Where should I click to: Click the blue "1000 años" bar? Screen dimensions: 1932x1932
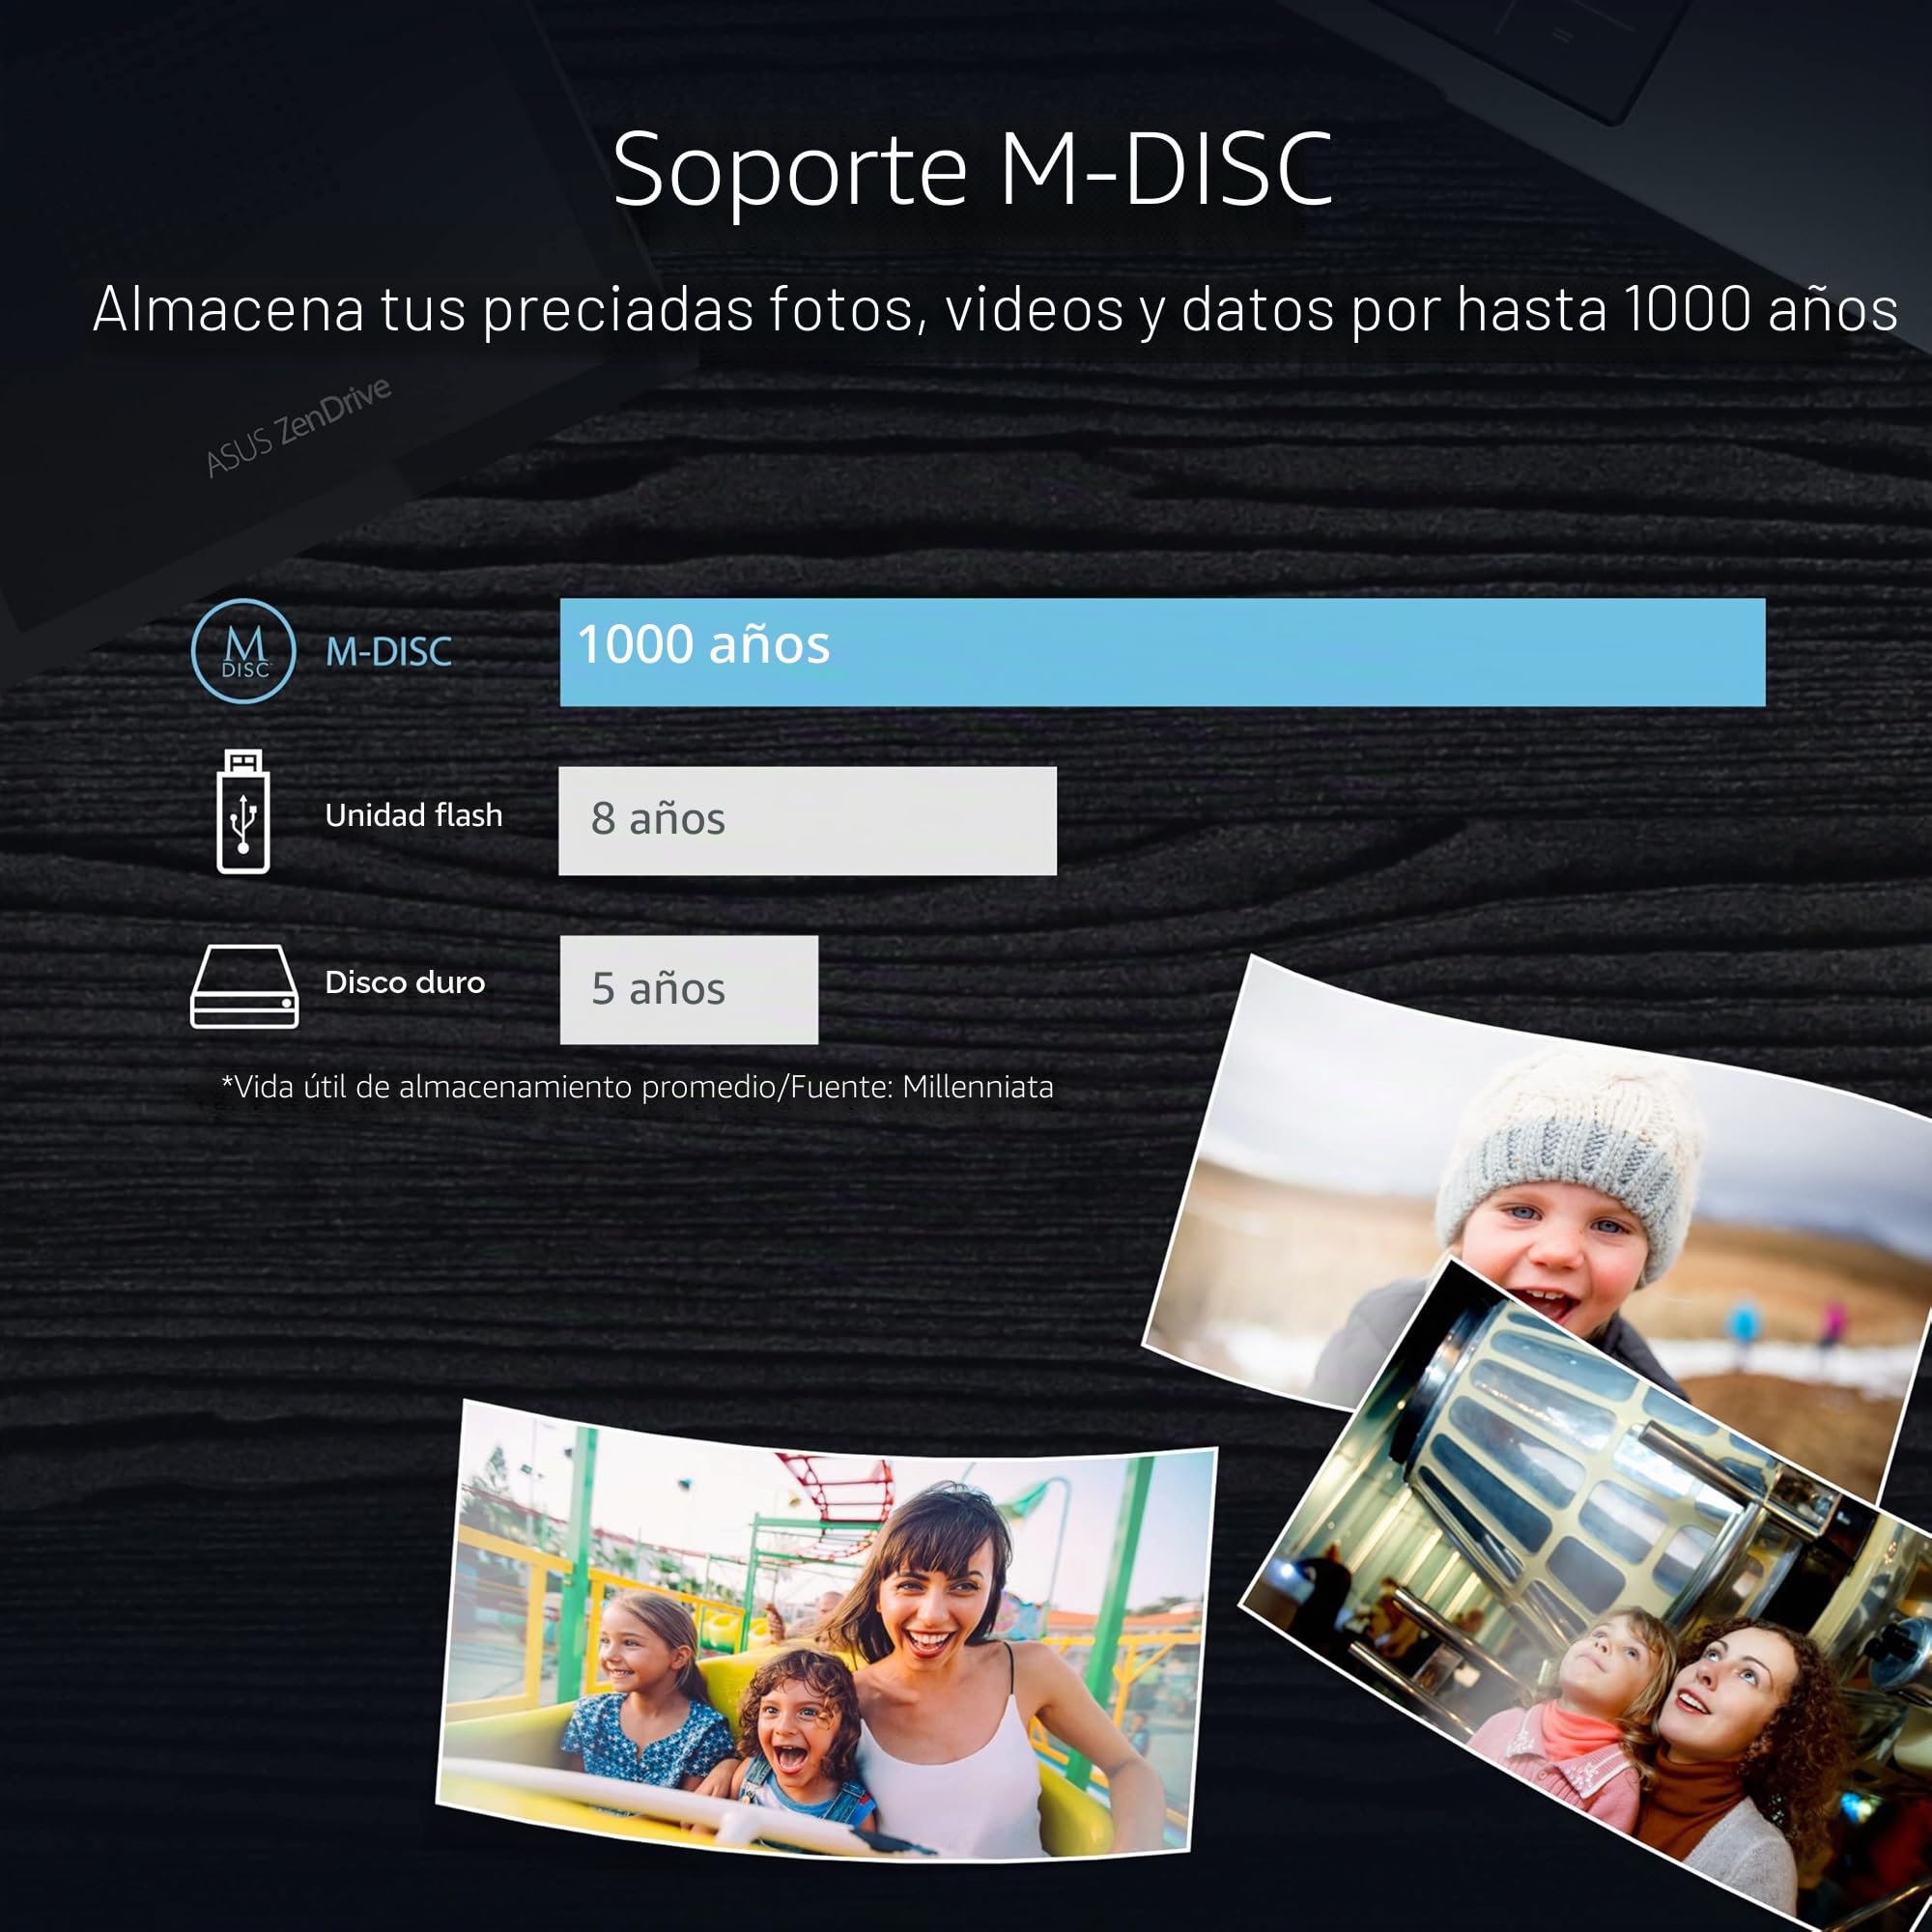(1162, 652)
